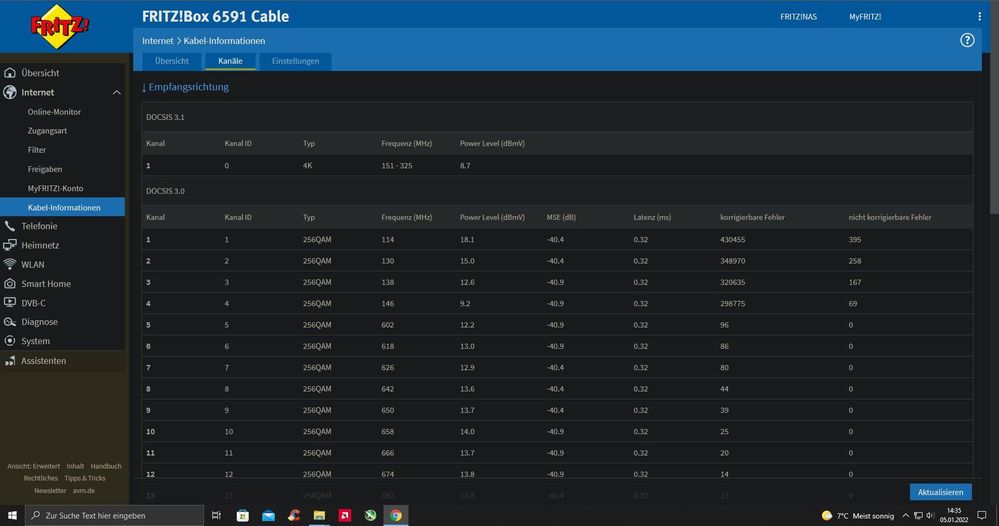Open Zugangsart in the sidebar
The height and width of the screenshot is (526, 999).
pos(47,131)
